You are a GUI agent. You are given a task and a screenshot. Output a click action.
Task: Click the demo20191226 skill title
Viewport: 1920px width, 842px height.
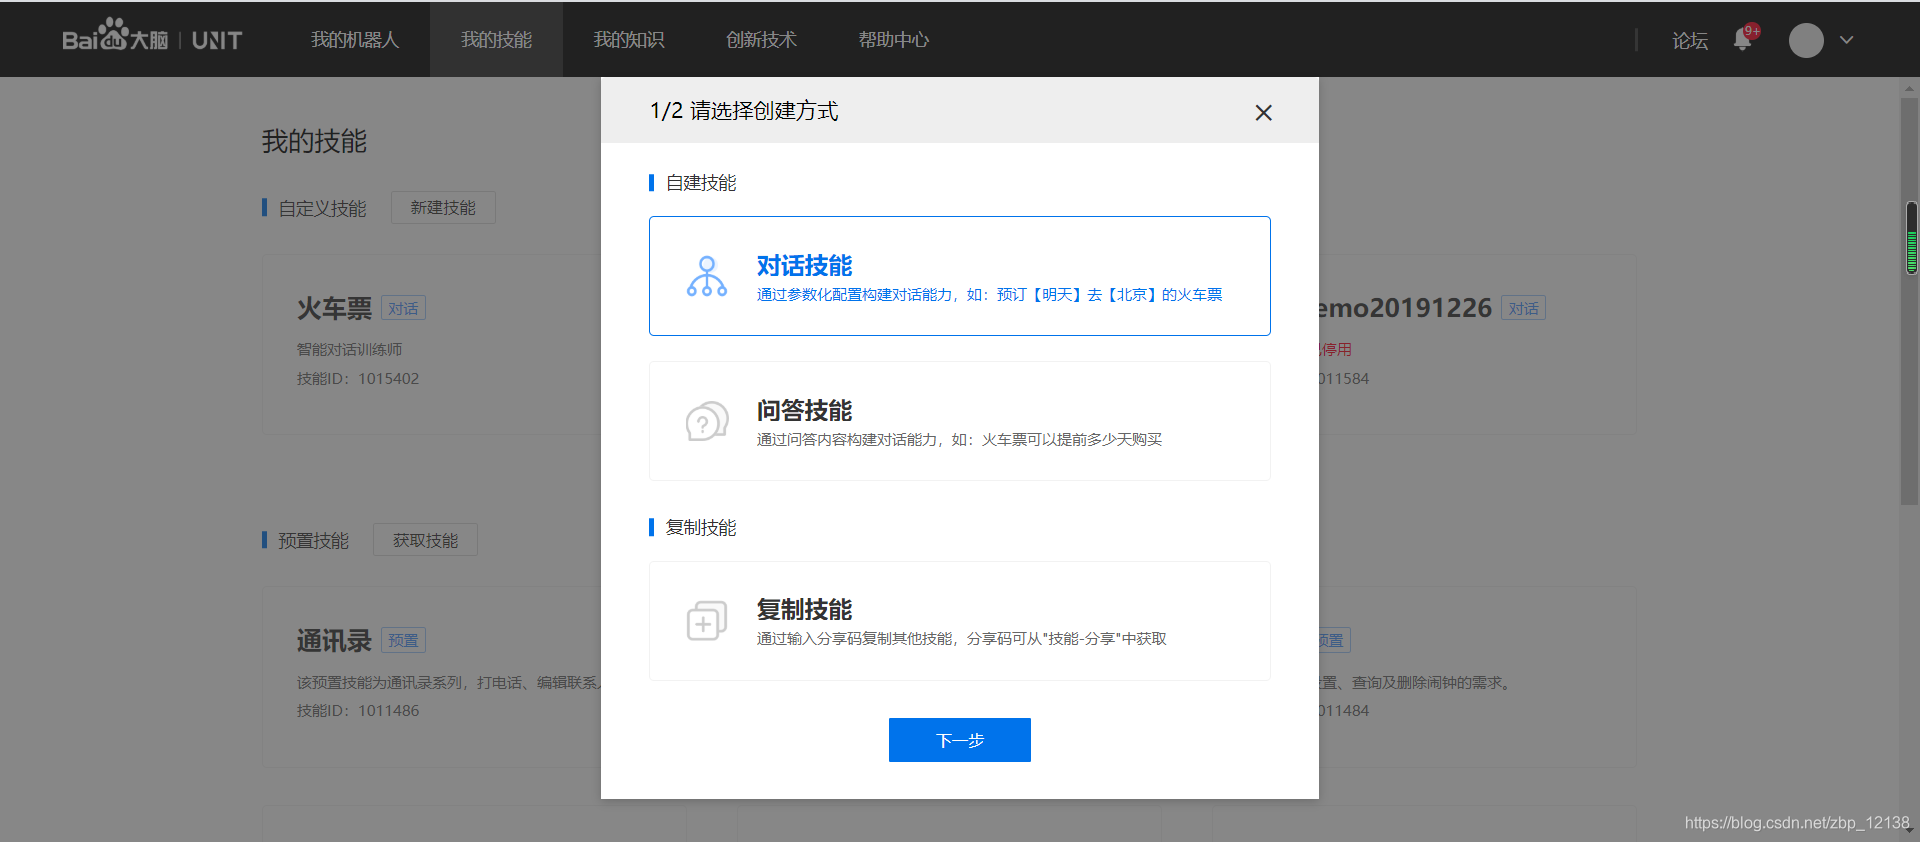[x=1405, y=308]
